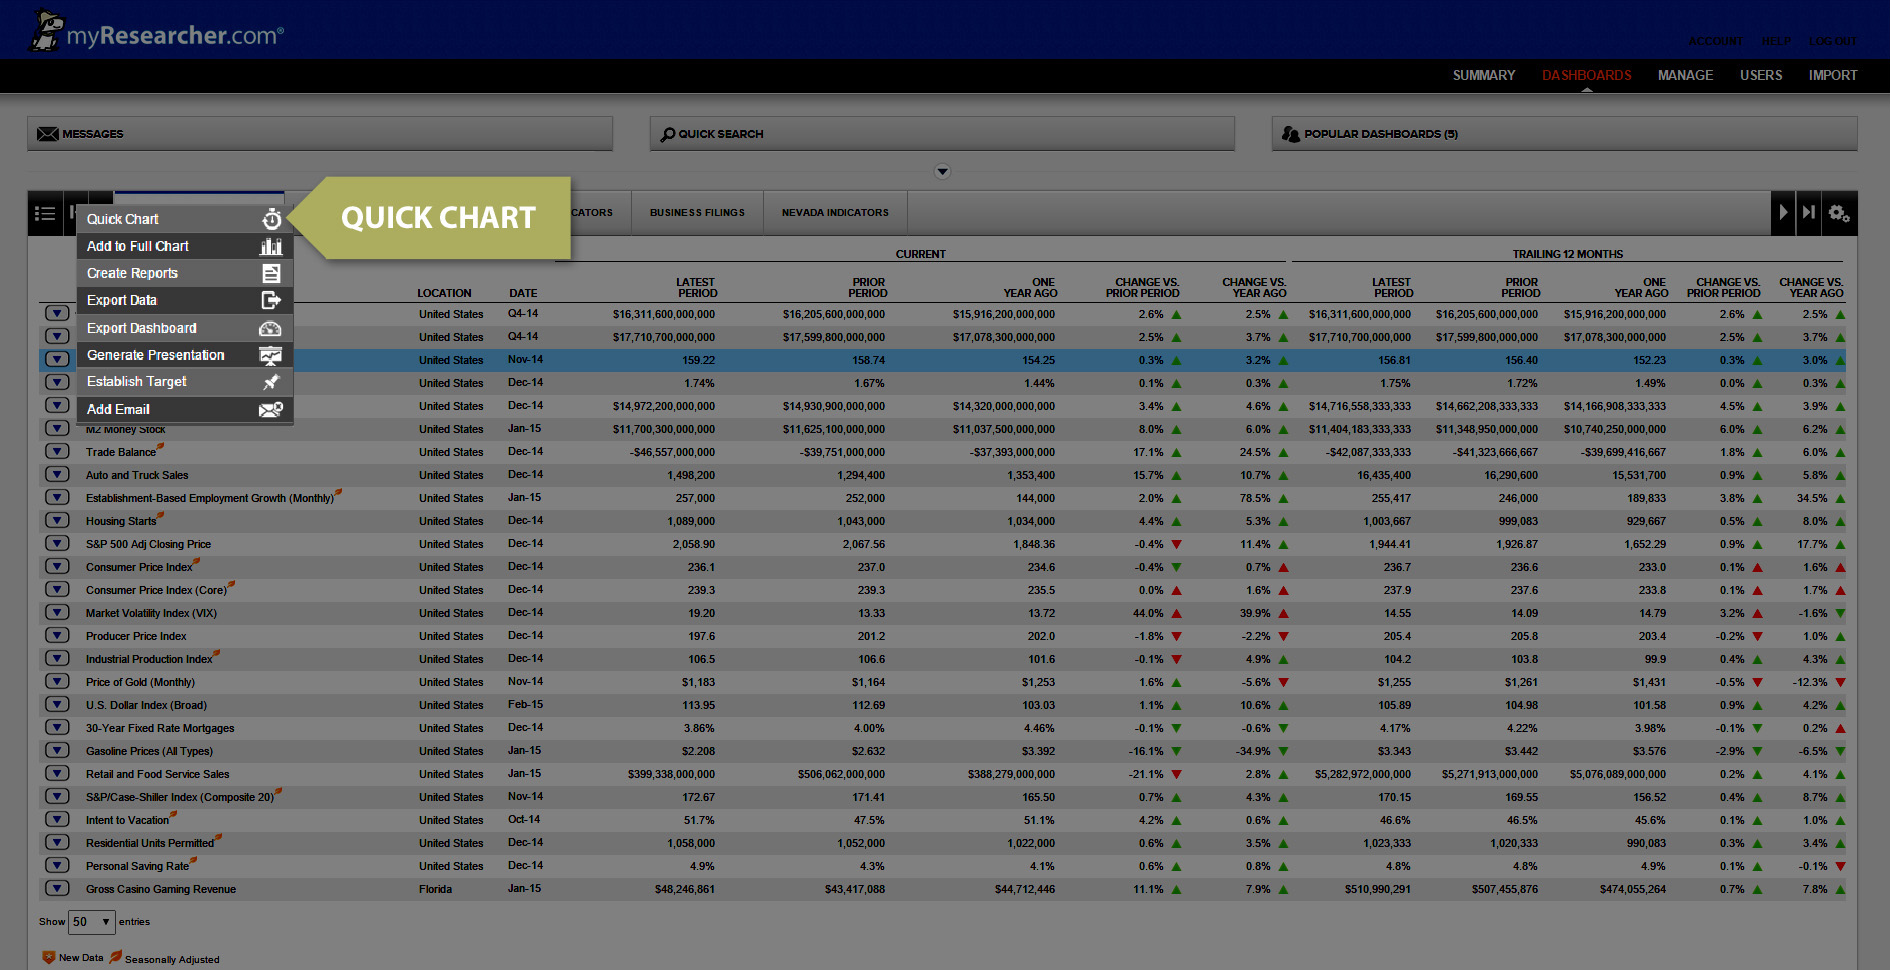The width and height of the screenshot is (1890, 970).
Task: Open the Import navigation item
Action: pos(1833,75)
